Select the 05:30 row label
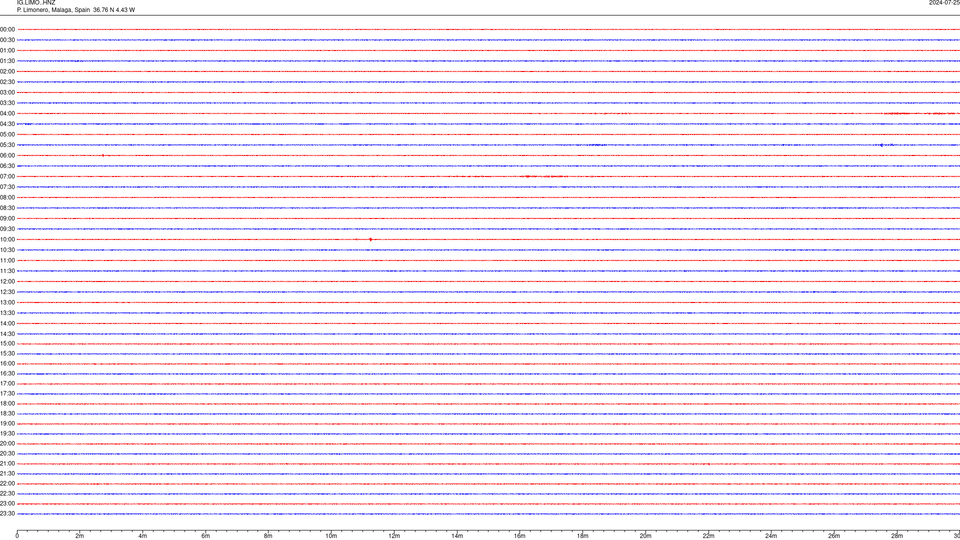The width and height of the screenshot is (960, 540). pyautogui.click(x=7, y=145)
